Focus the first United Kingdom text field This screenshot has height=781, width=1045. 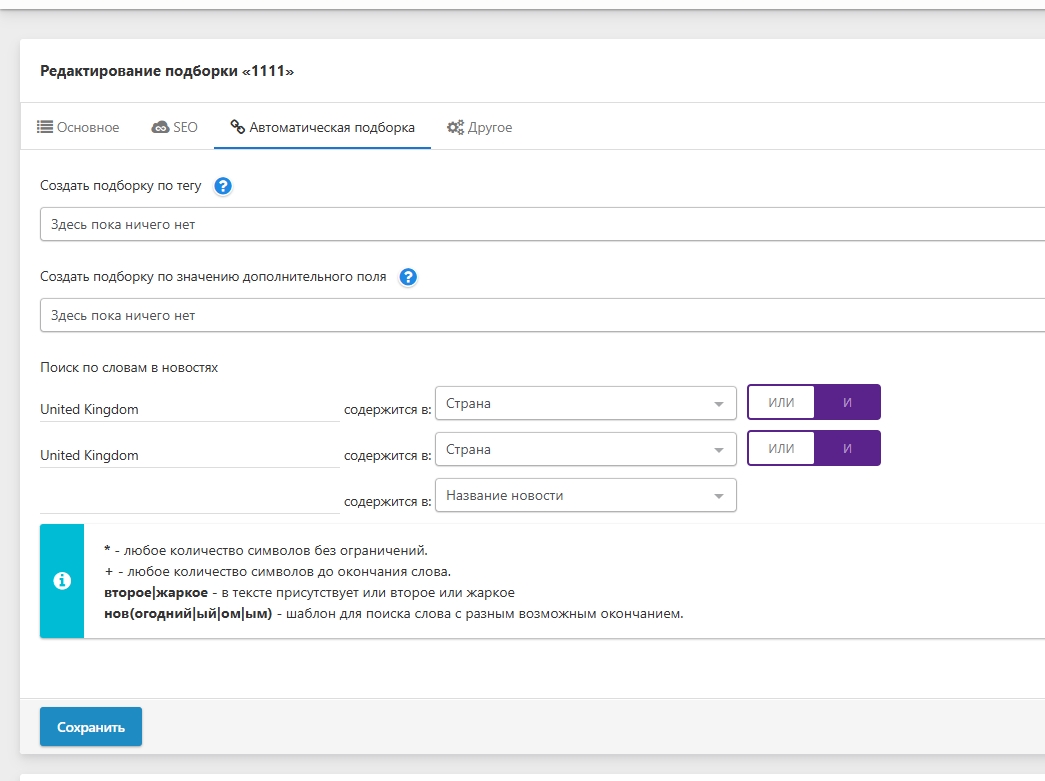[x=189, y=409]
